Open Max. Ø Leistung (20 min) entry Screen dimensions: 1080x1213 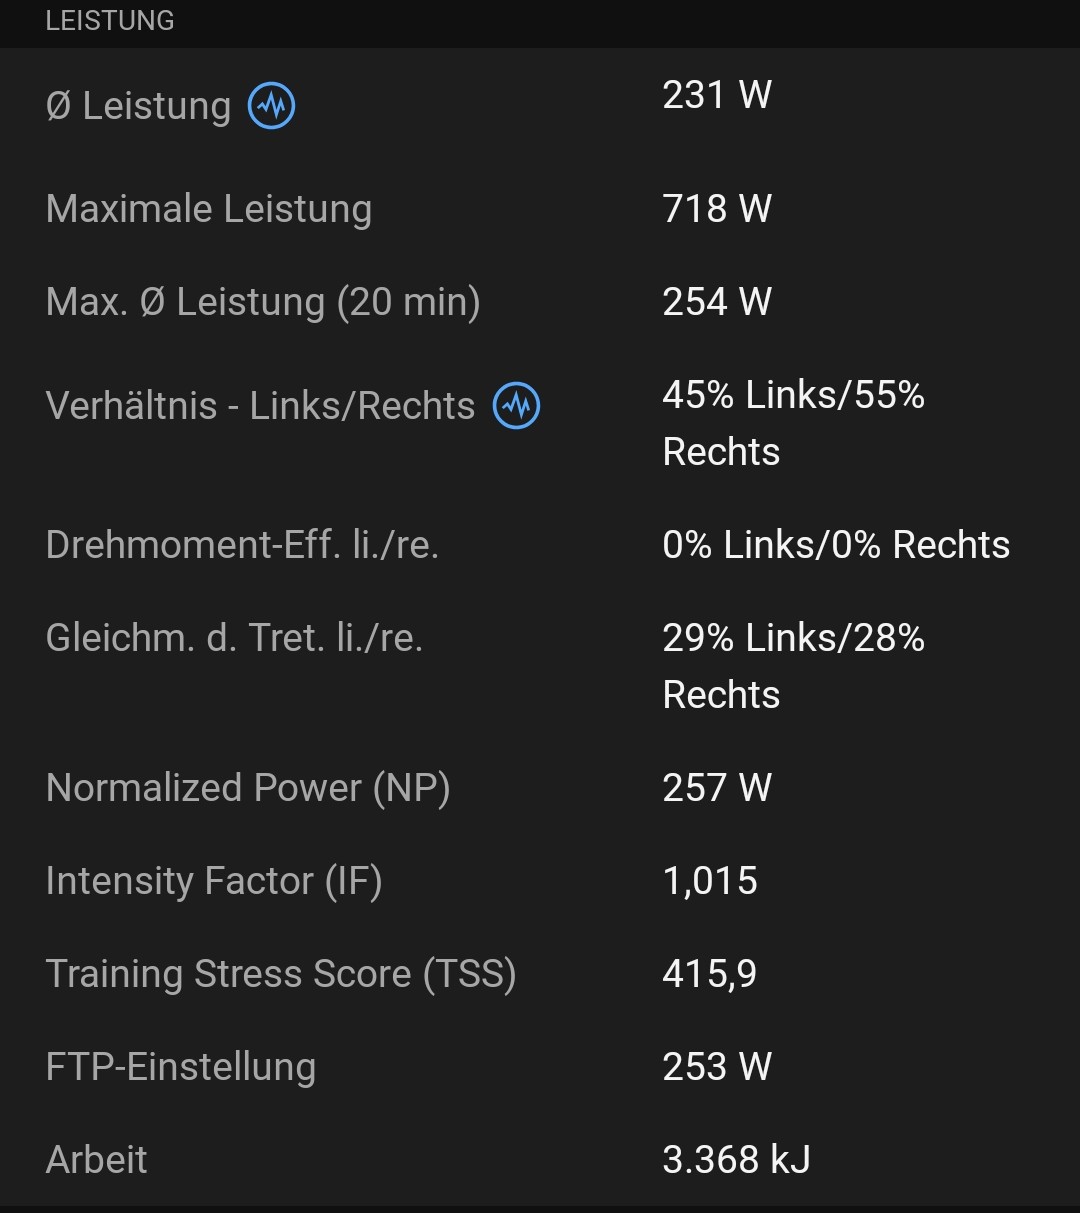(263, 302)
